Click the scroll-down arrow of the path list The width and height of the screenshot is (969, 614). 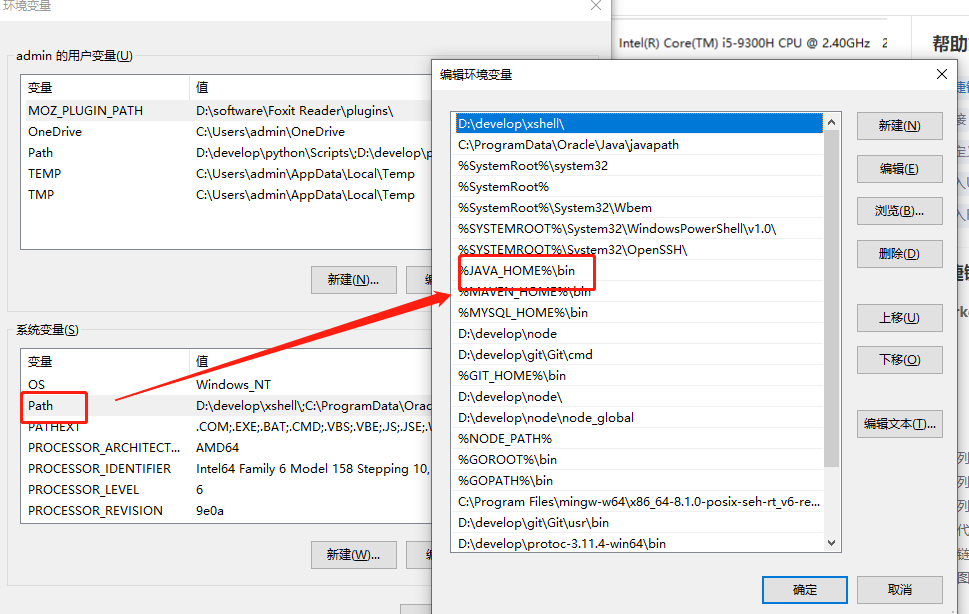831,543
